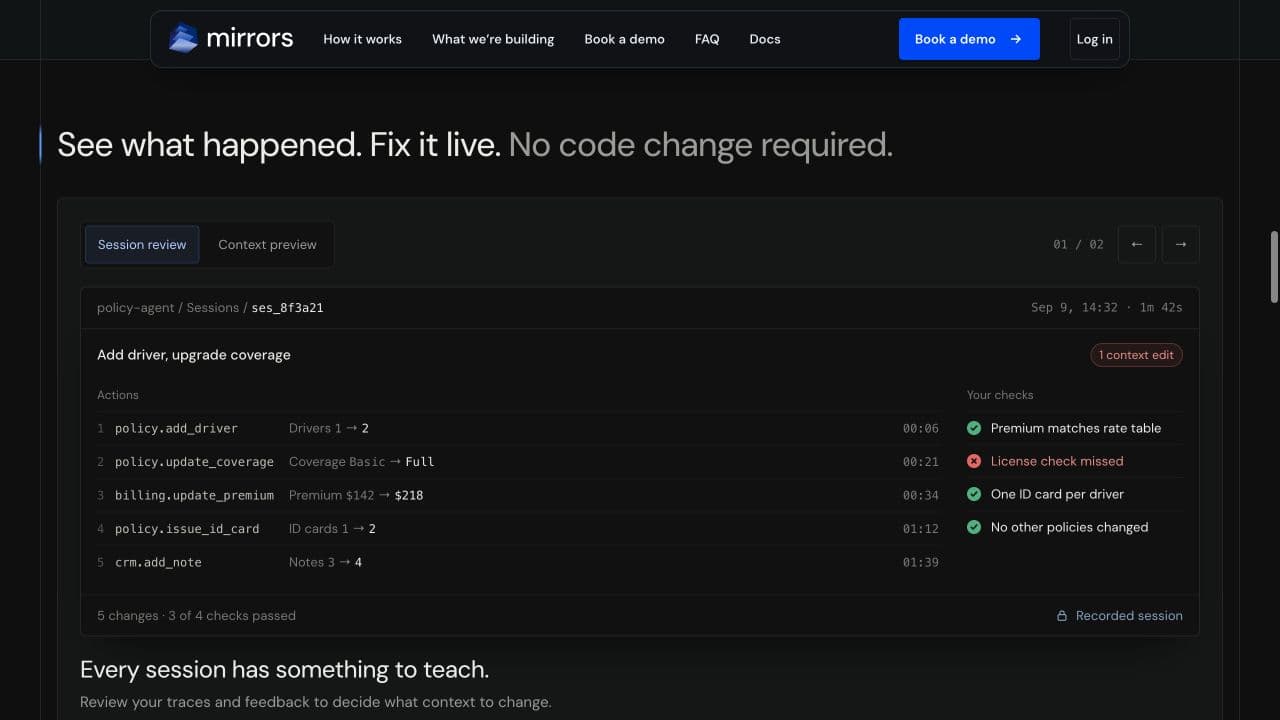The width and height of the screenshot is (1280, 720).
Task: Click green check beside No other policies changed
Action: point(974,527)
